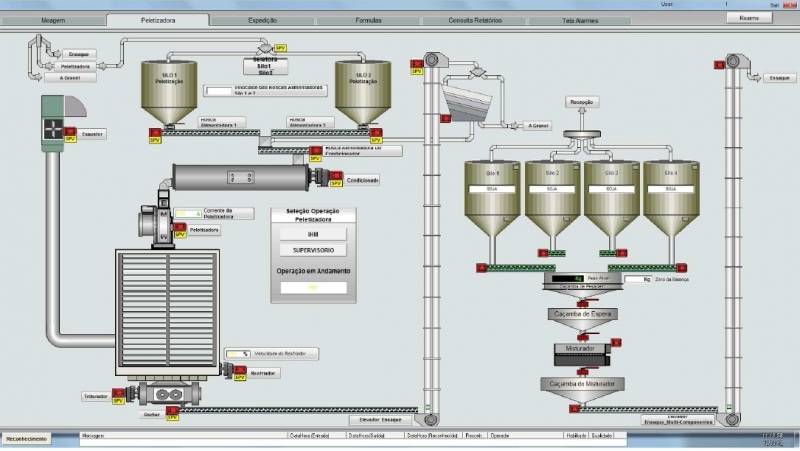
Task: Open the Expedição tab
Action: 262,20
